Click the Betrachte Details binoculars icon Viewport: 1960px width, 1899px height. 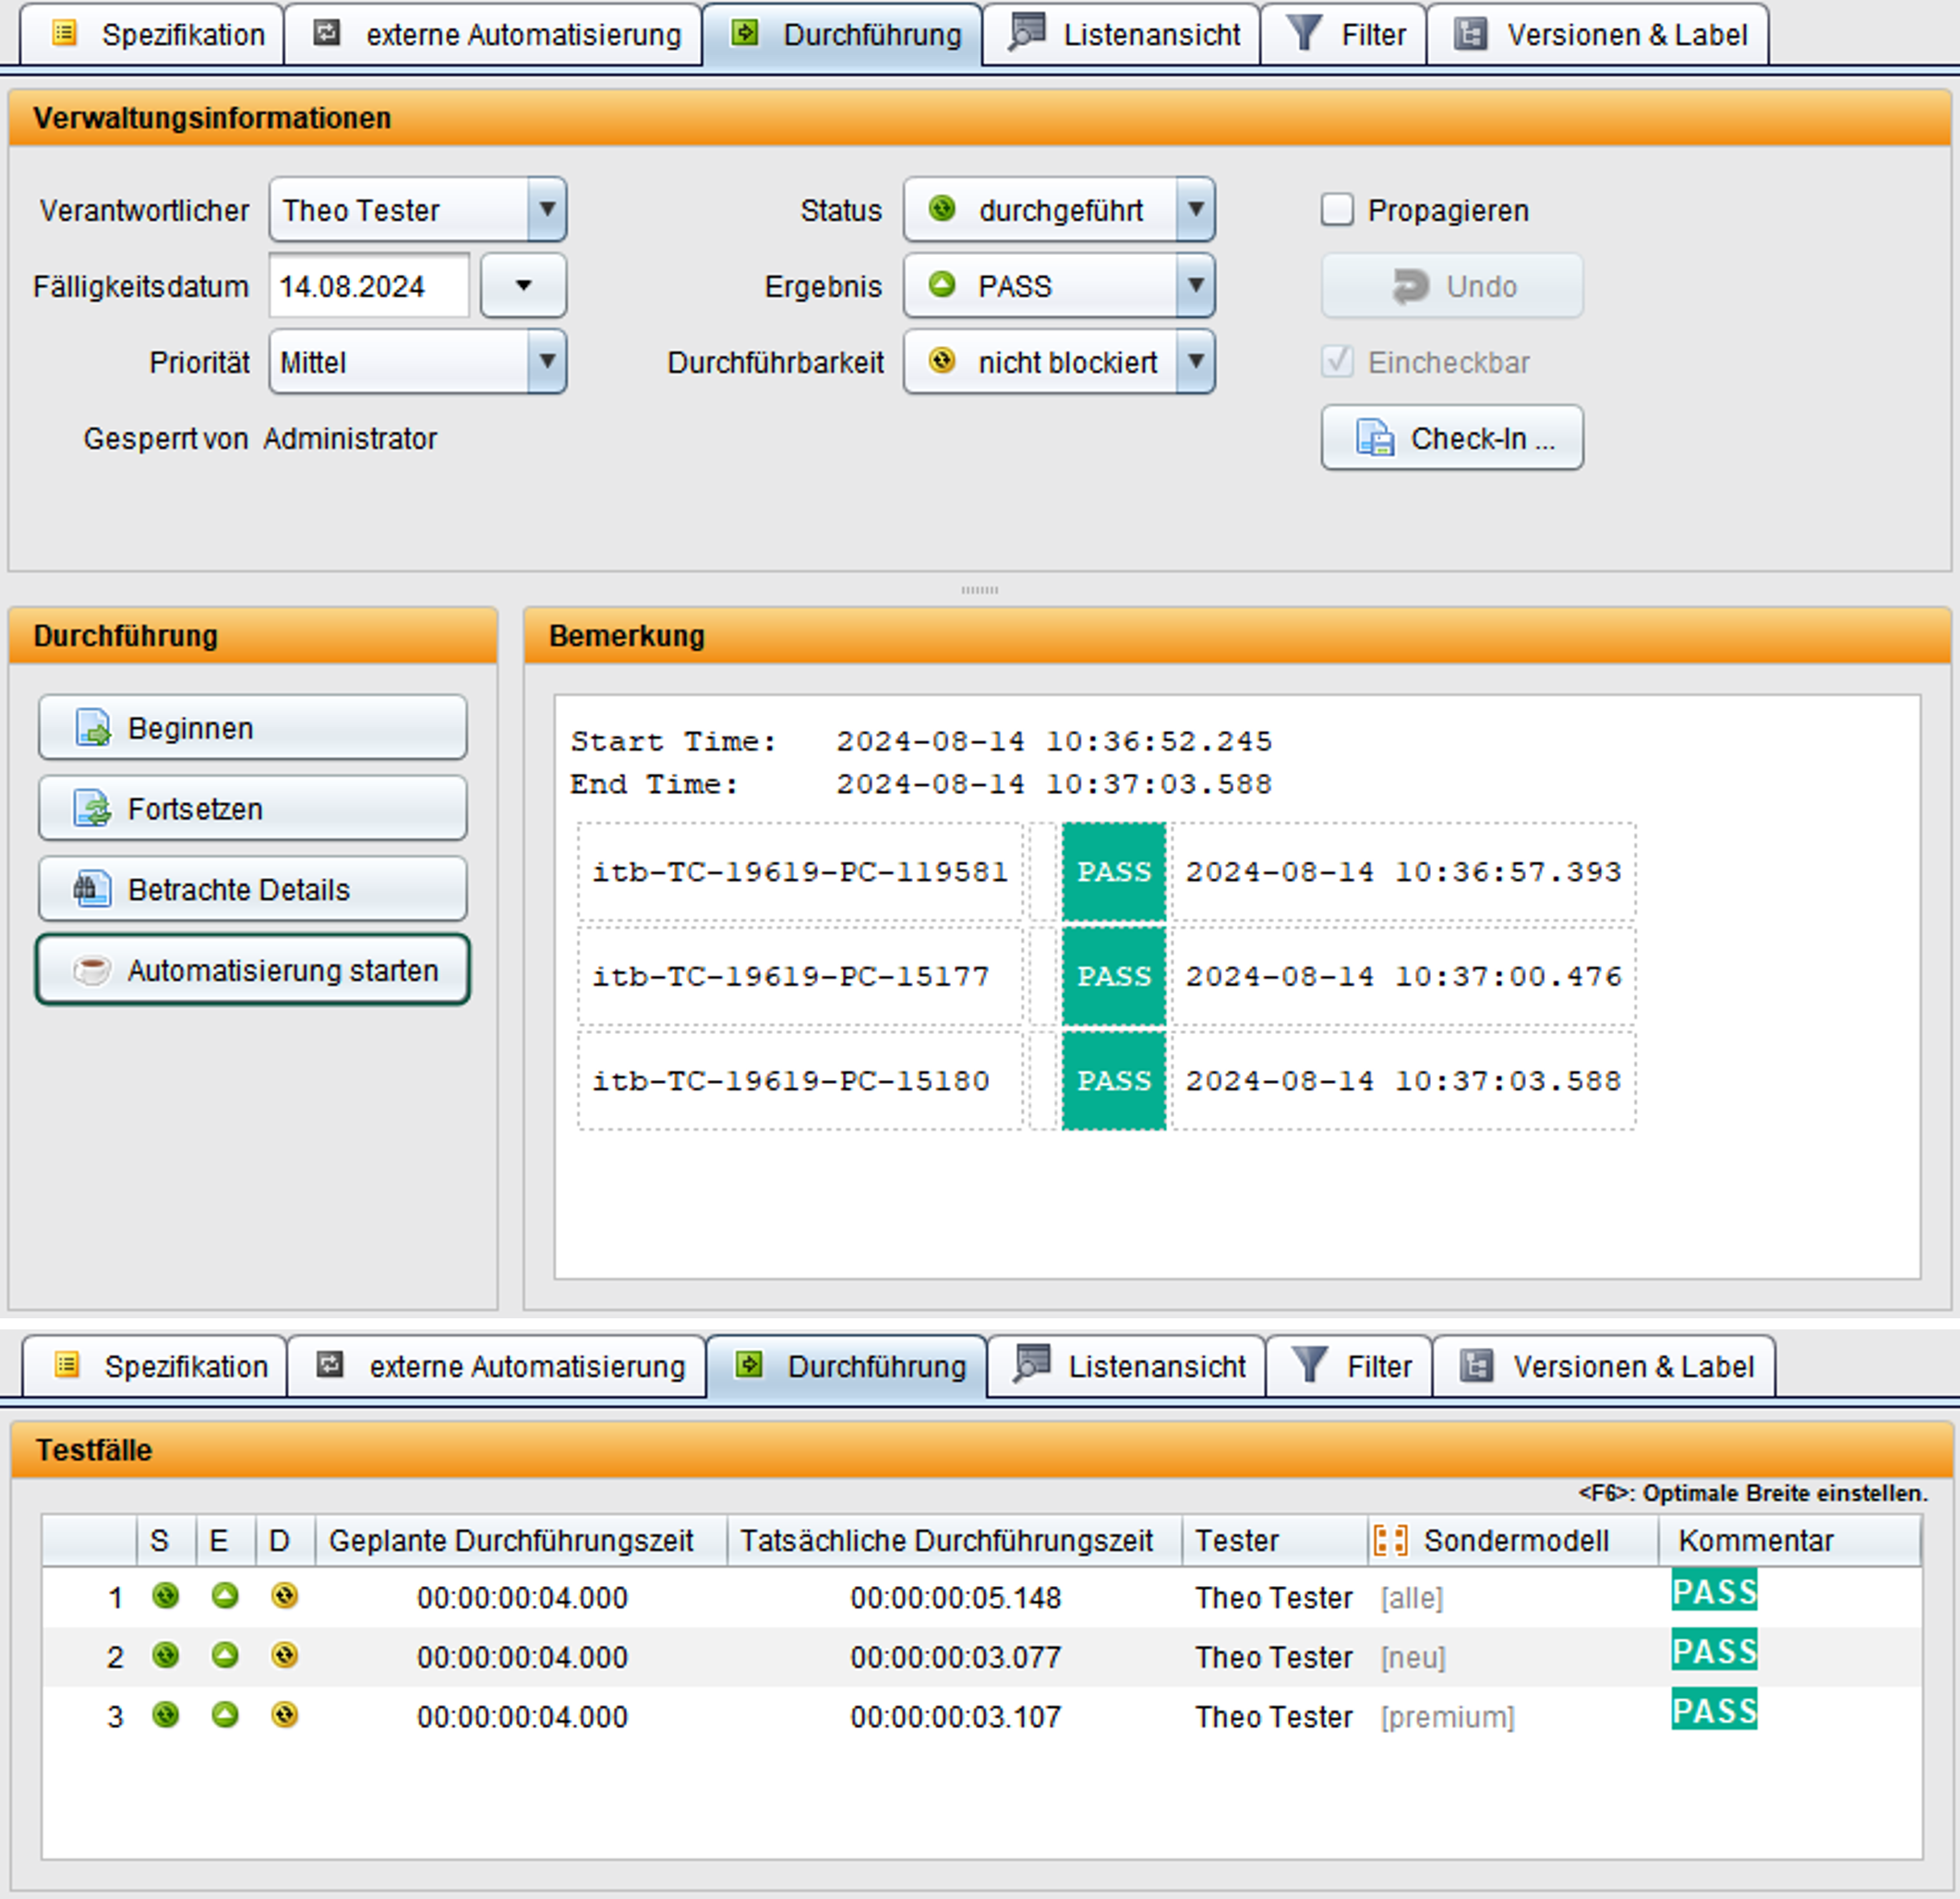pos(92,889)
